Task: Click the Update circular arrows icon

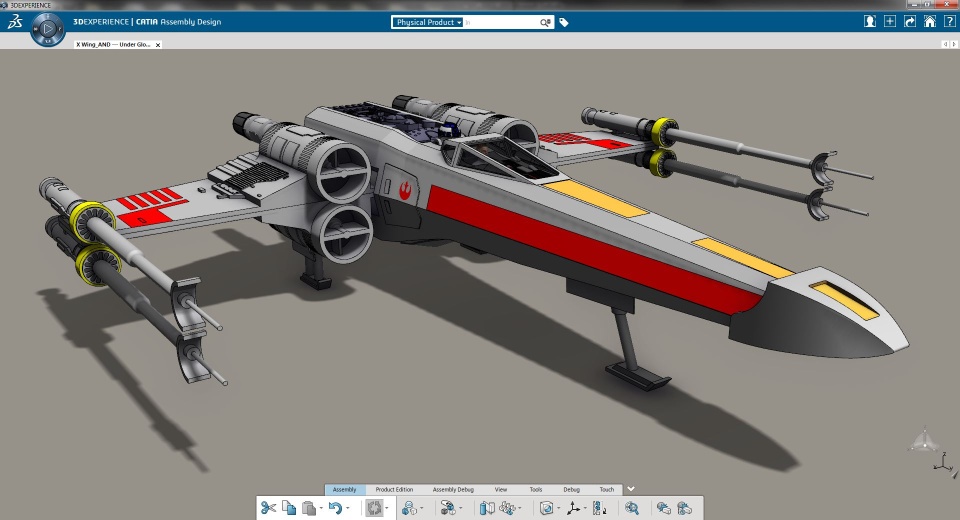Action: pos(374,508)
